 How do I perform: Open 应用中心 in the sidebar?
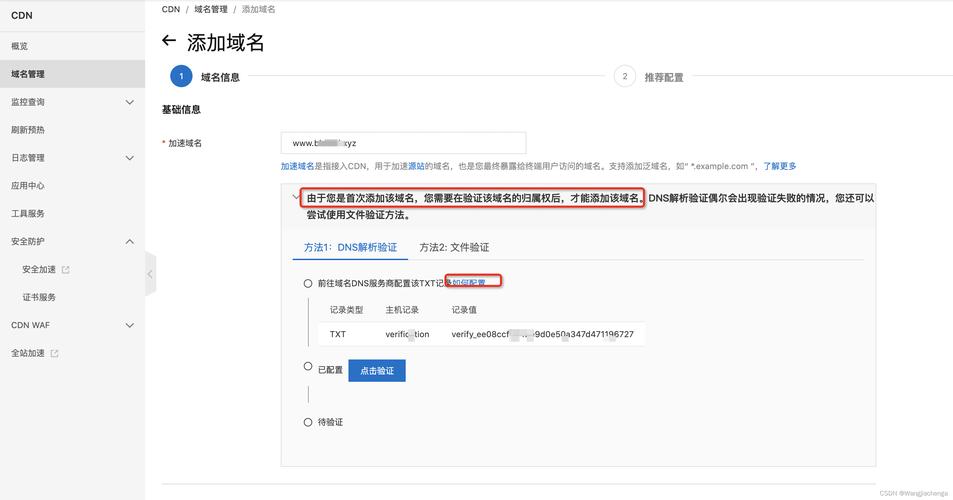point(28,186)
